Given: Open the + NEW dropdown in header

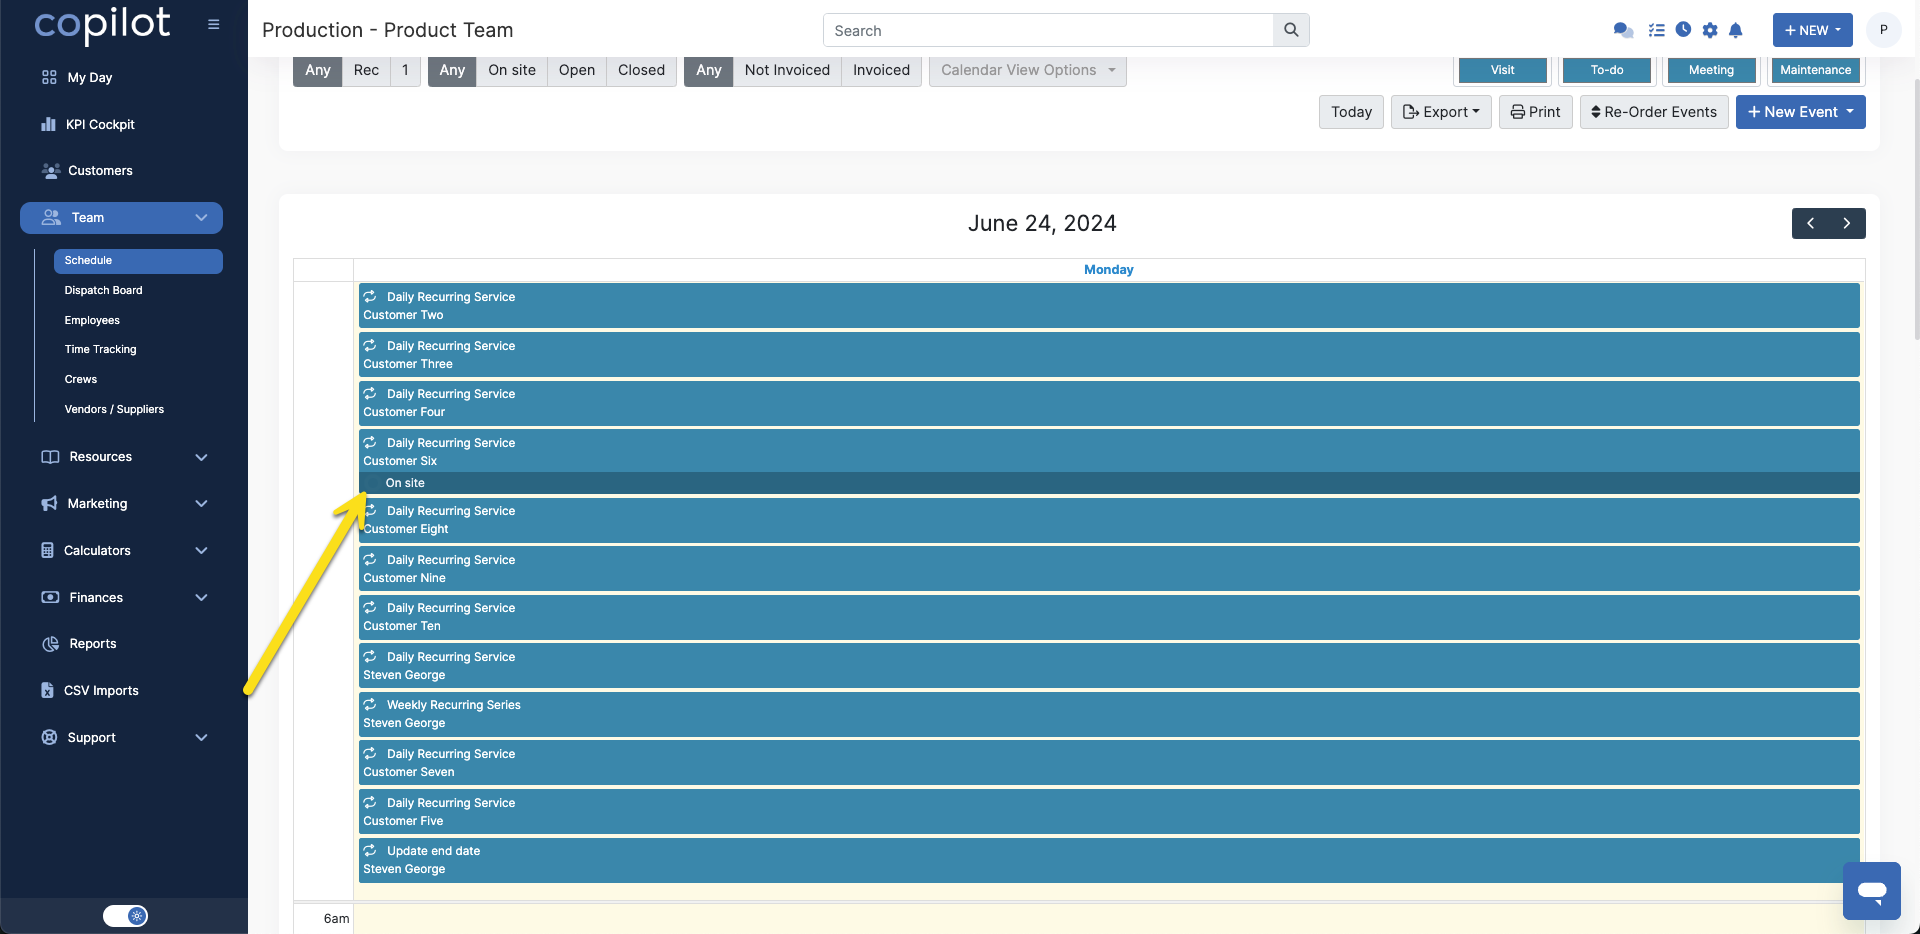Looking at the screenshot, I should click(x=1812, y=30).
